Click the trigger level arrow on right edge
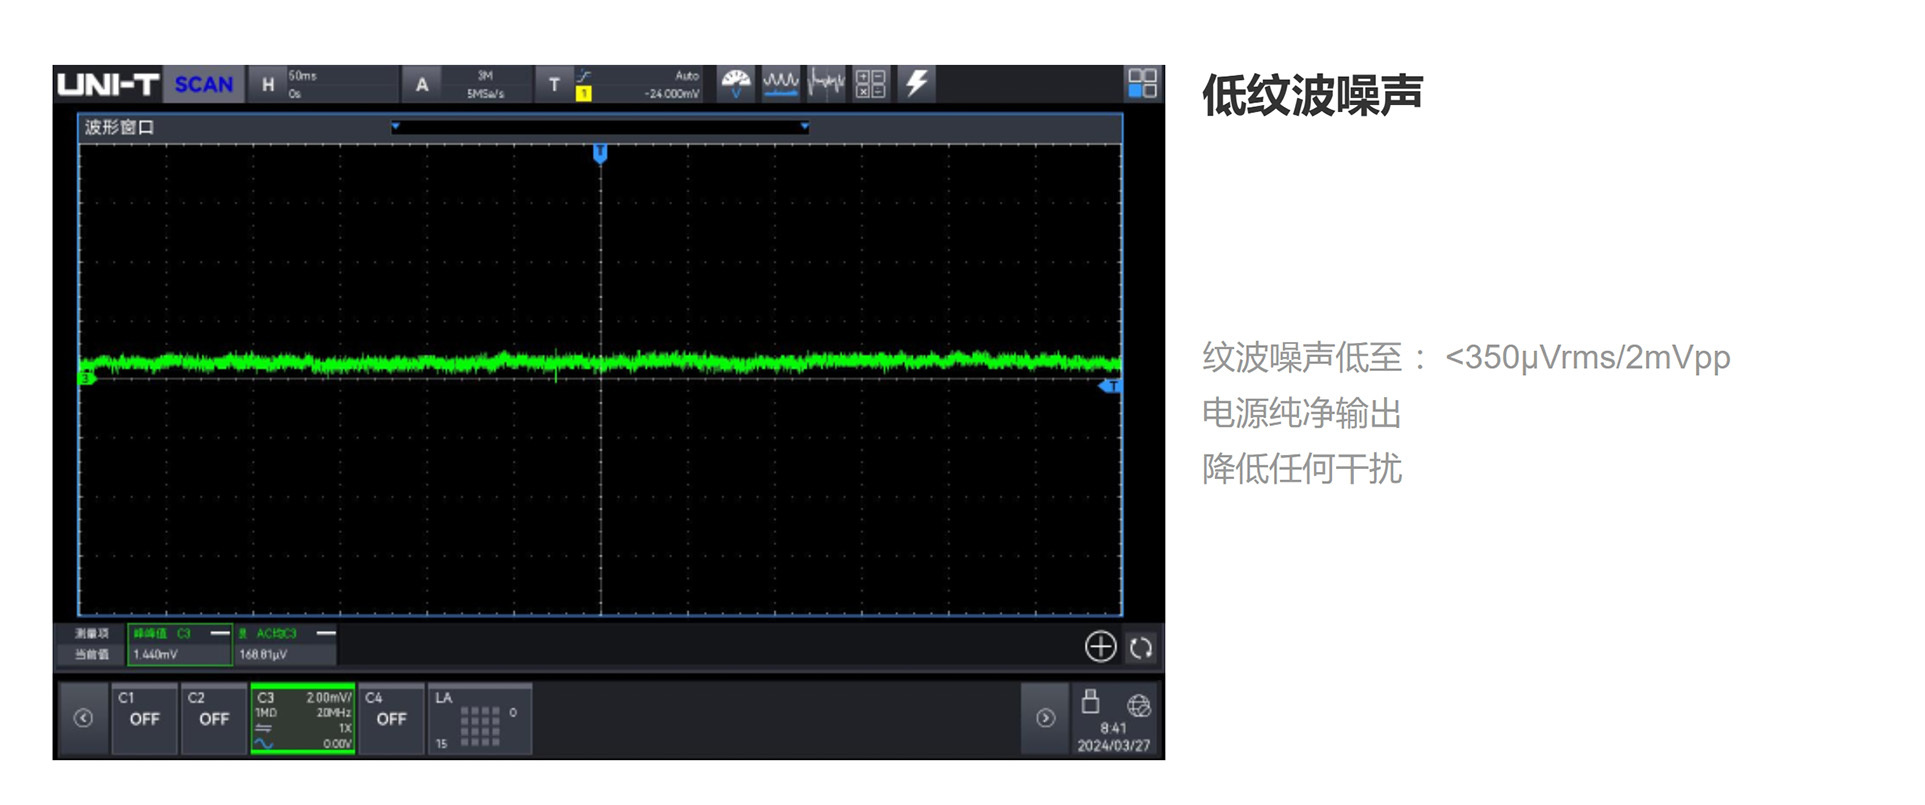The image size is (1925, 805). [1111, 385]
